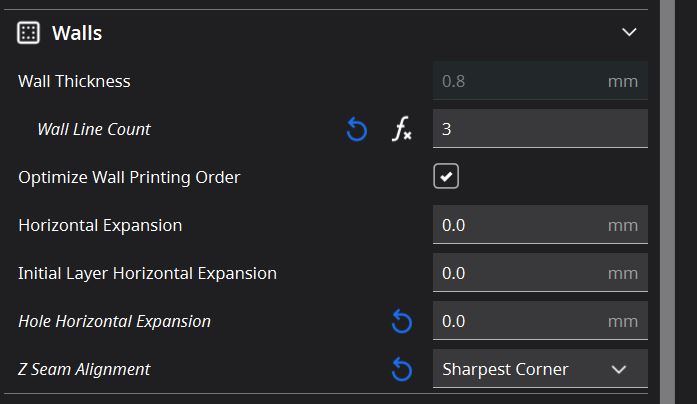Viewport: 697px width, 404px height.
Task: Reset Wall Line Count to default value
Action: click(x=357, y=129)
